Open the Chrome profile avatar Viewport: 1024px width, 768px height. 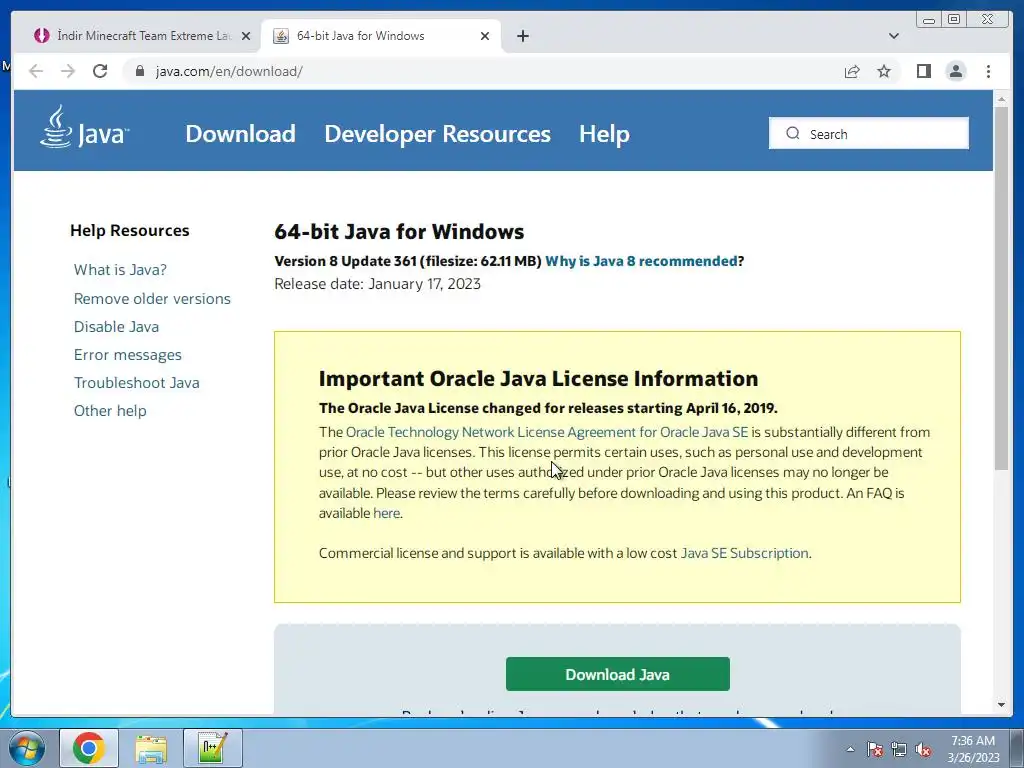pyautogui.click(x=955, y=71)
